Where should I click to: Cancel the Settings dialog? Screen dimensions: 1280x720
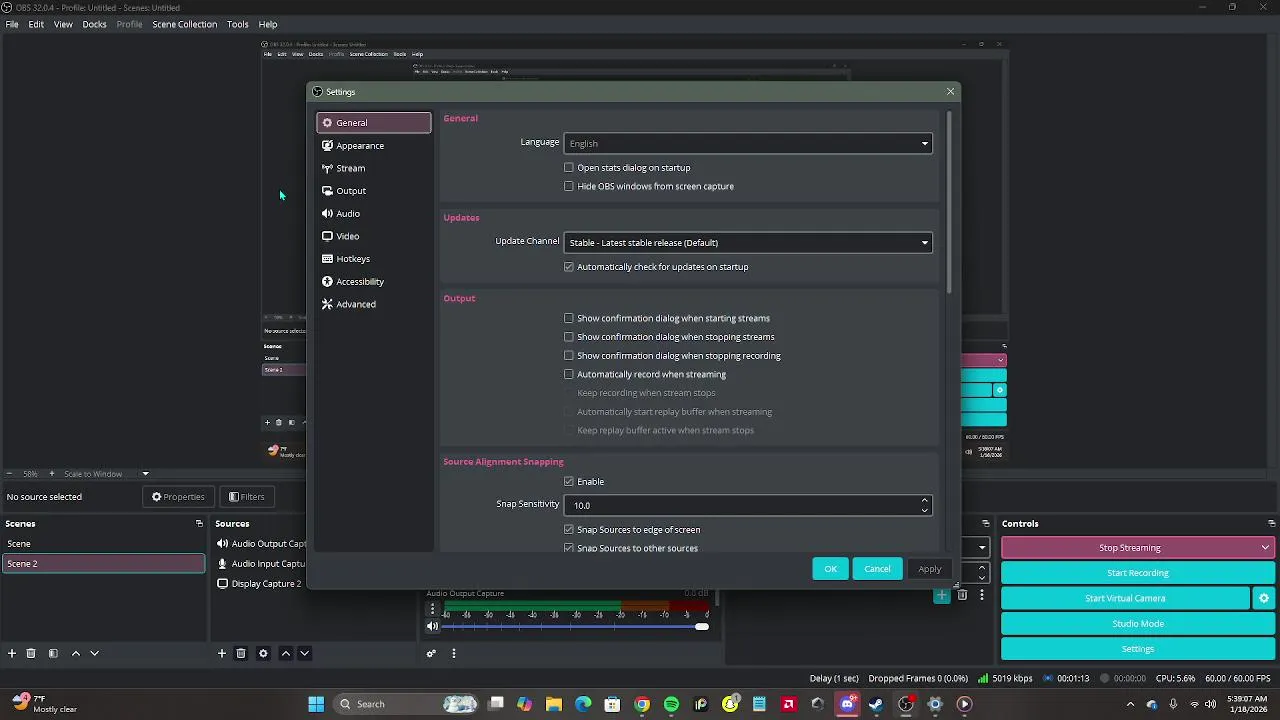coord(877,569)
